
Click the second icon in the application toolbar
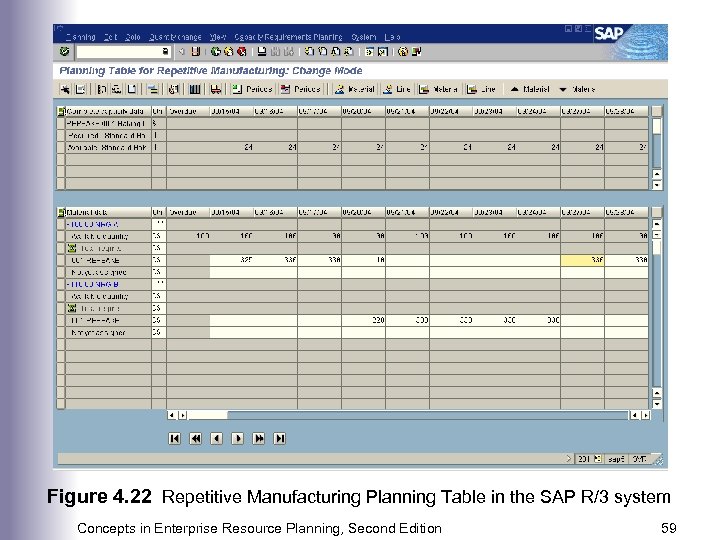80,89
